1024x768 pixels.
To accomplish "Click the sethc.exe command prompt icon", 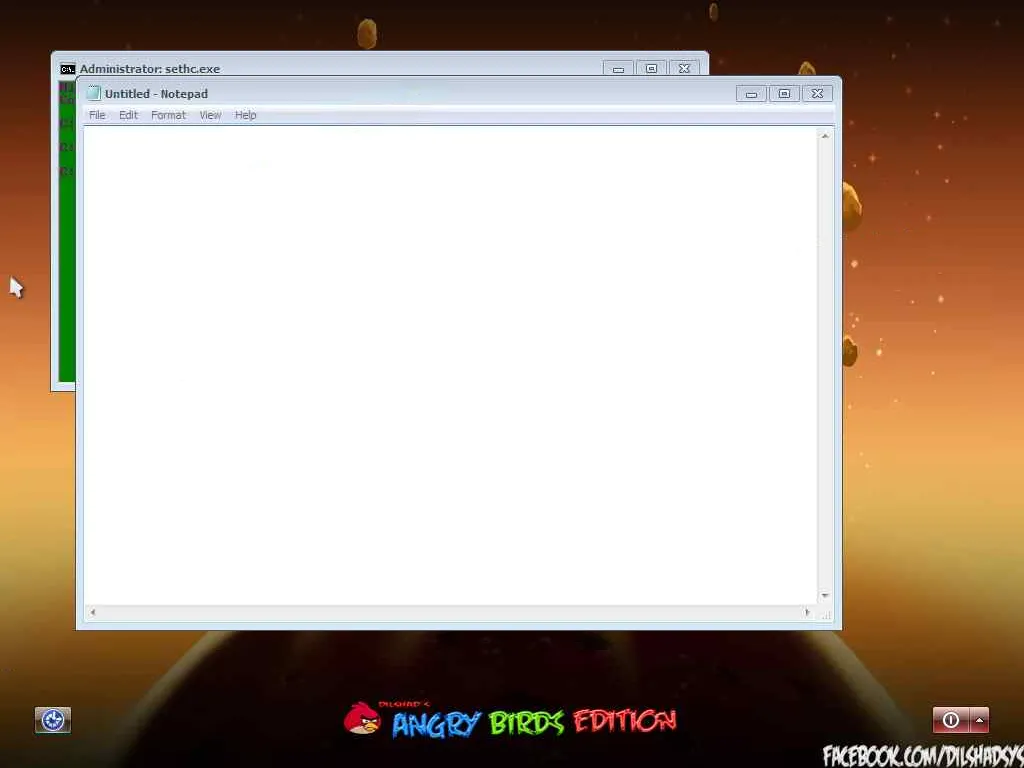I will (67, 69).
